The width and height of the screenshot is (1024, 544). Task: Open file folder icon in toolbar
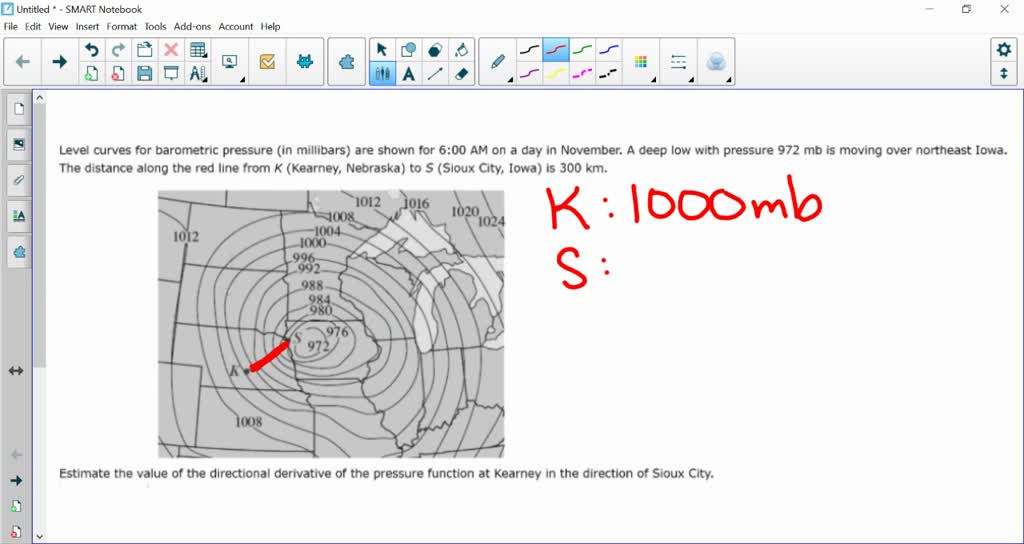144,50
